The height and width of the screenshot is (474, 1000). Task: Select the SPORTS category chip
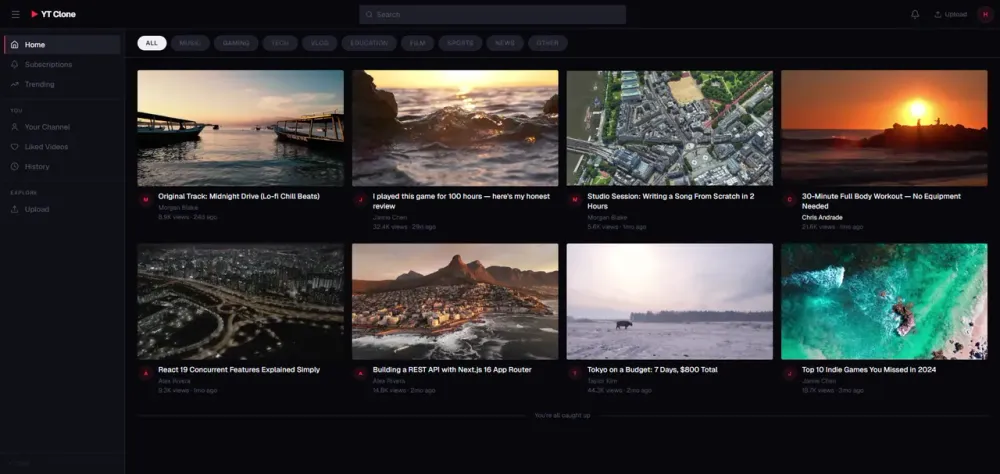tap(460, 43)
